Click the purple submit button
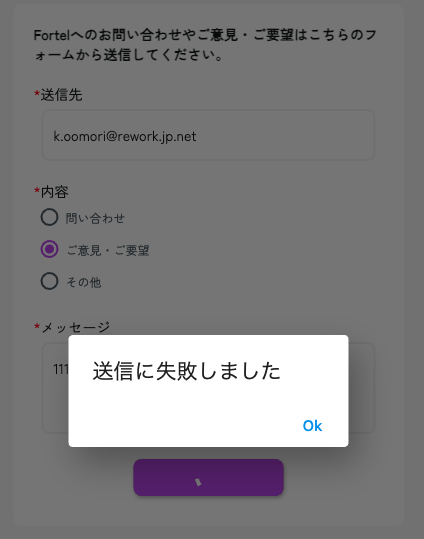Image resolution: width=424 pixels, height=539 pixels. [208, 477]
